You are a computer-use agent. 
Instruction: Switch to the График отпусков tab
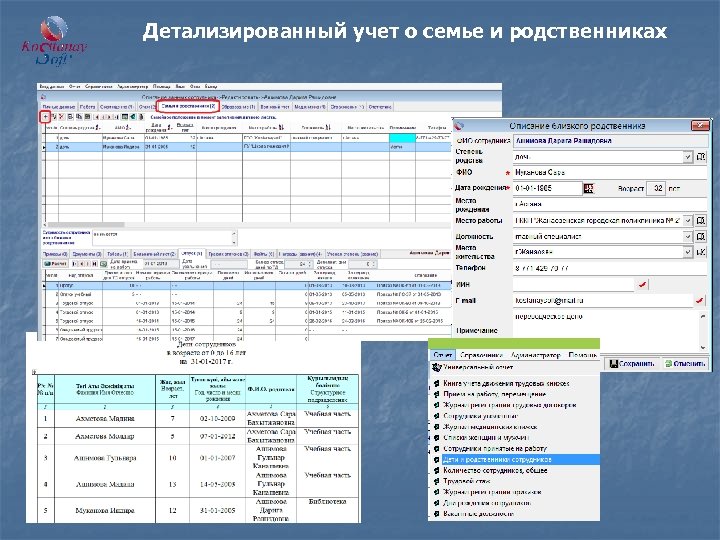(x=228, y=253)
